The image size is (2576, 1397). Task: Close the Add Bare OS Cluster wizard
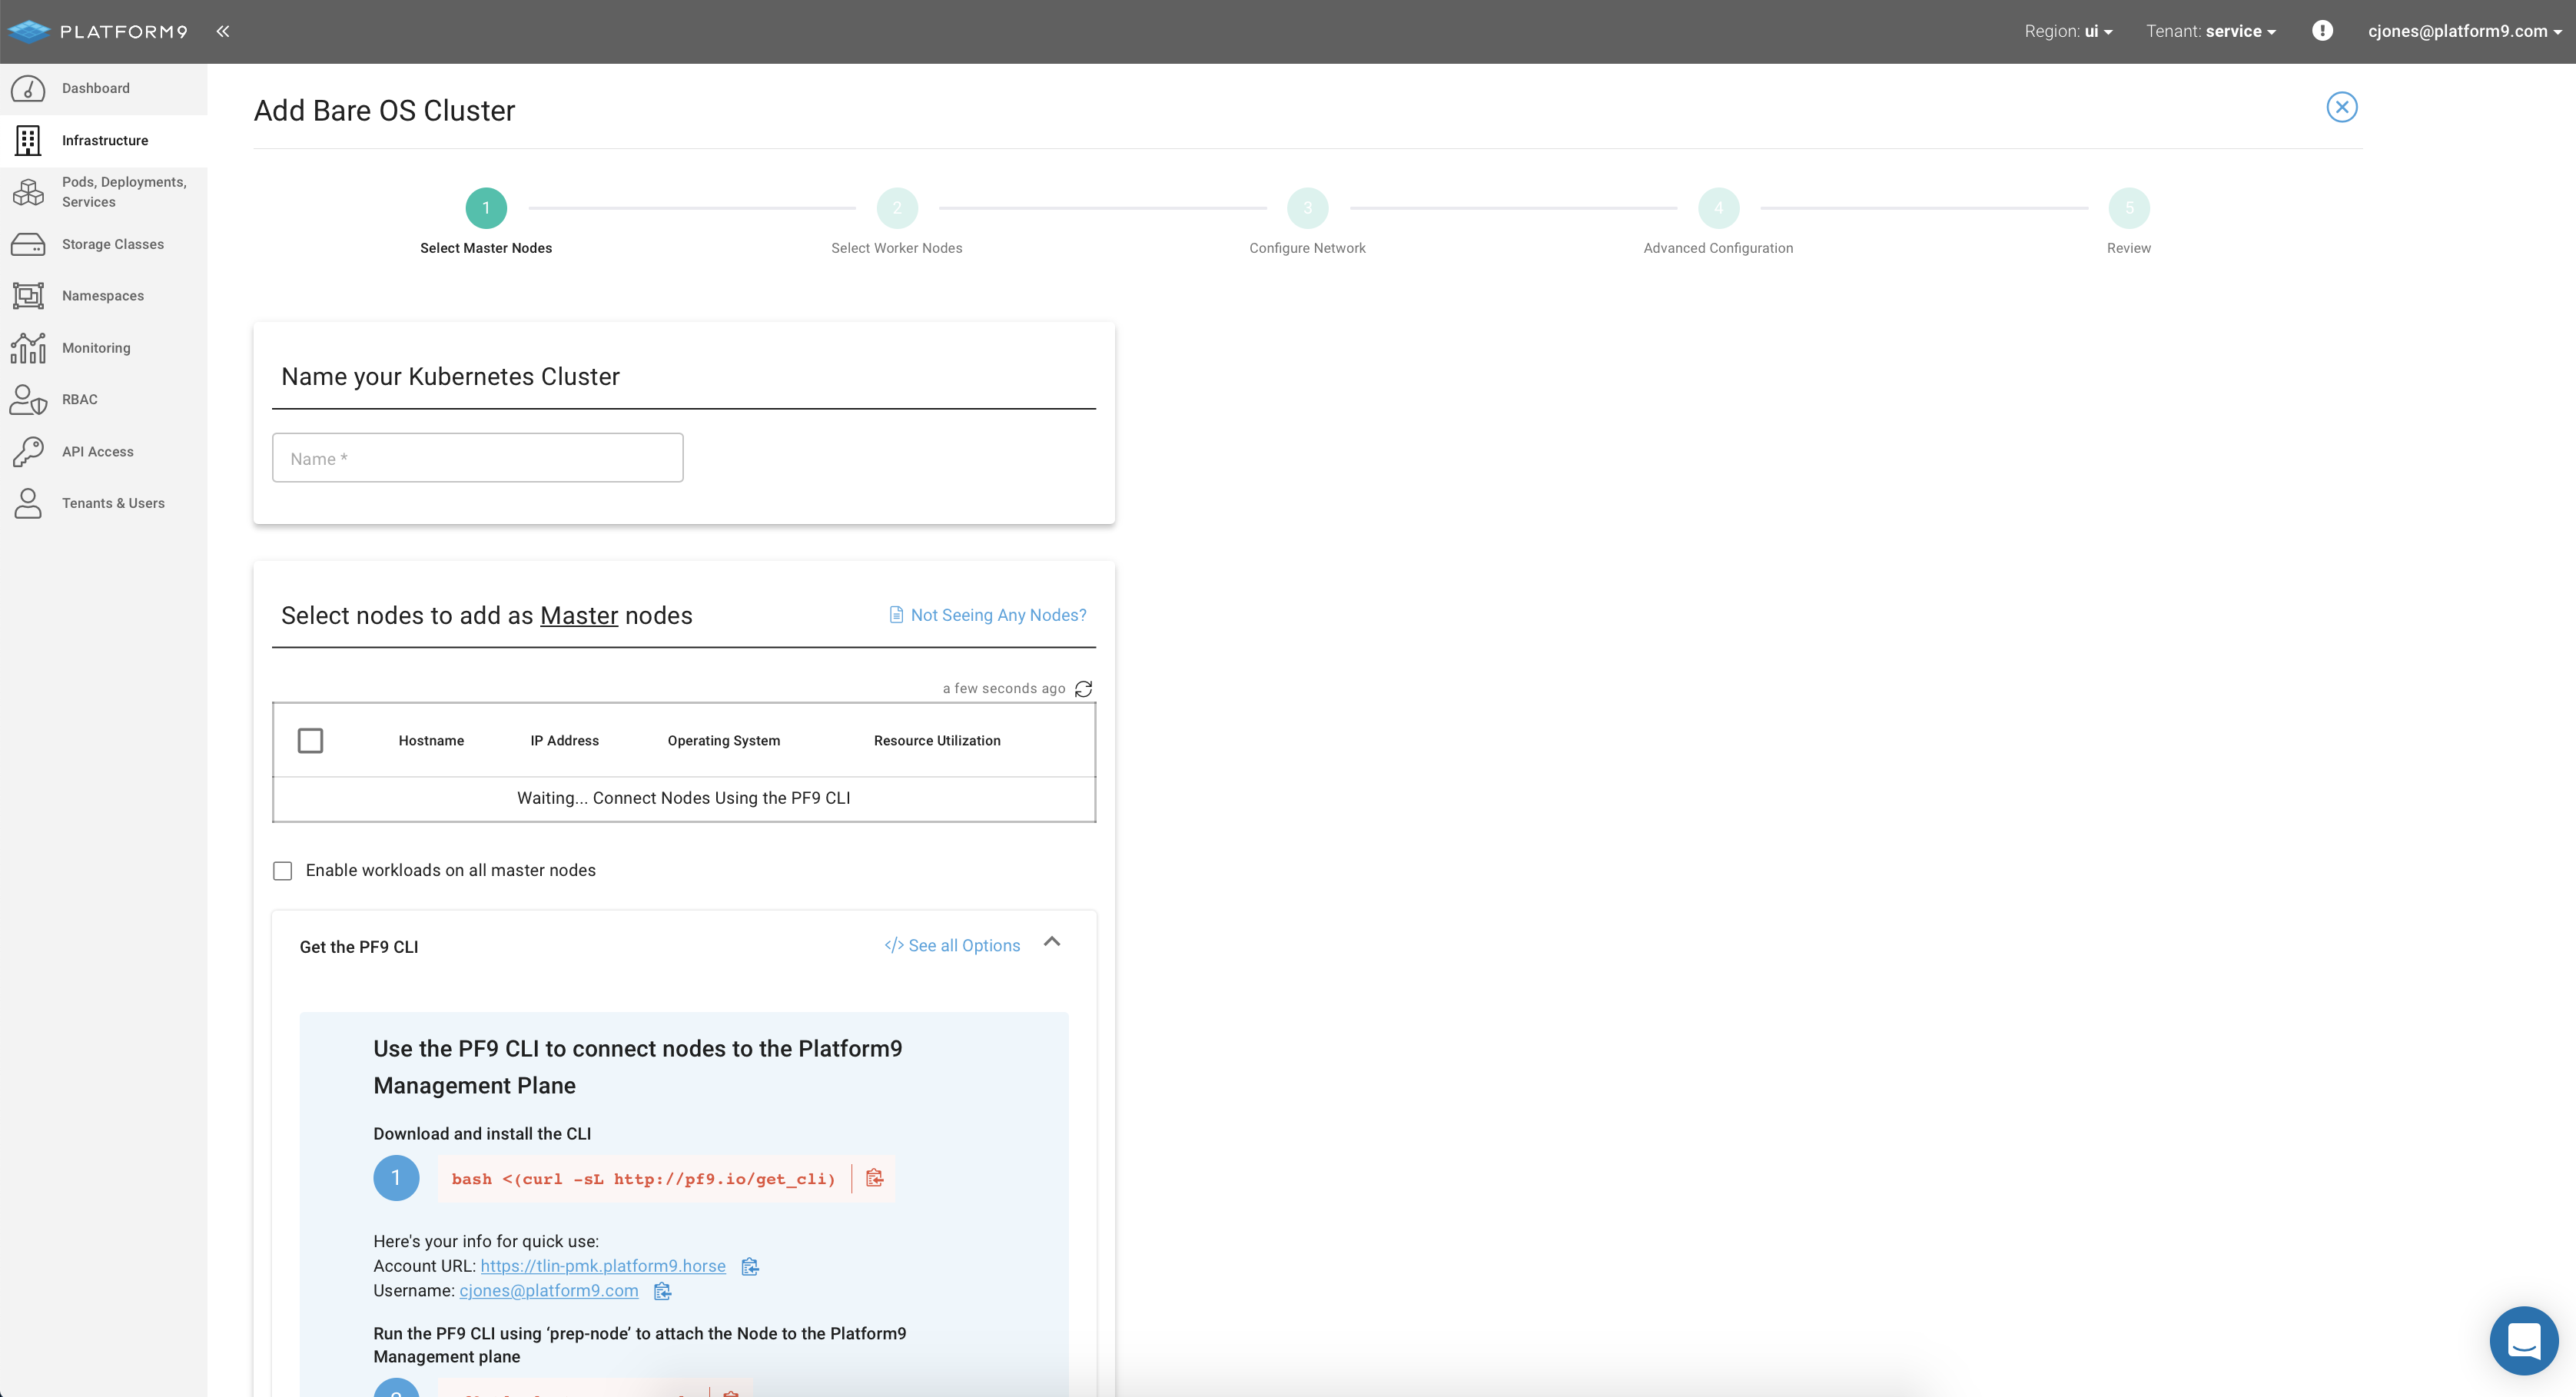pyautogui.click(x=2341, y=107)
